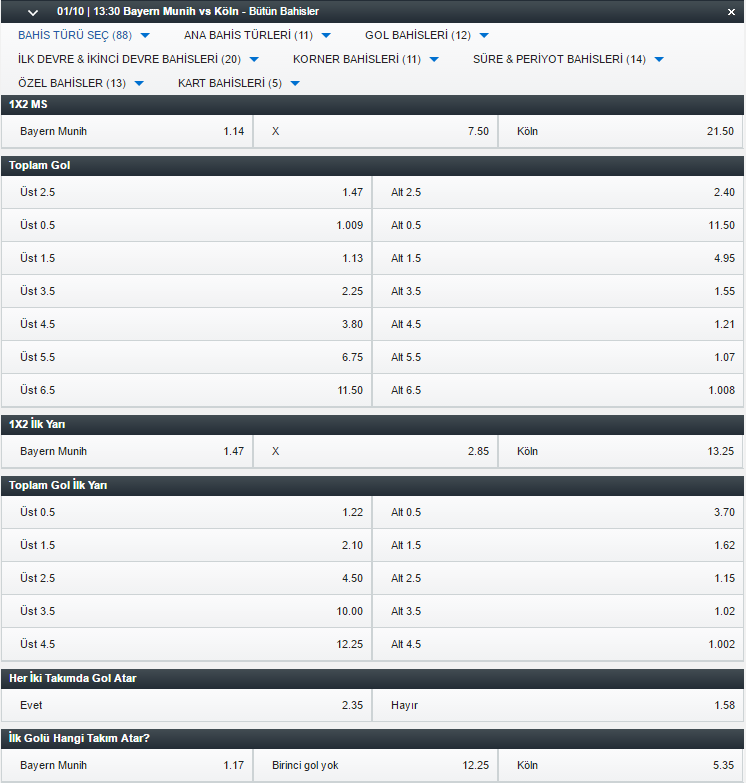Select Üst 6.5 at 11.50
Viewport: 746px width, 783px height.
coord(186,390)
